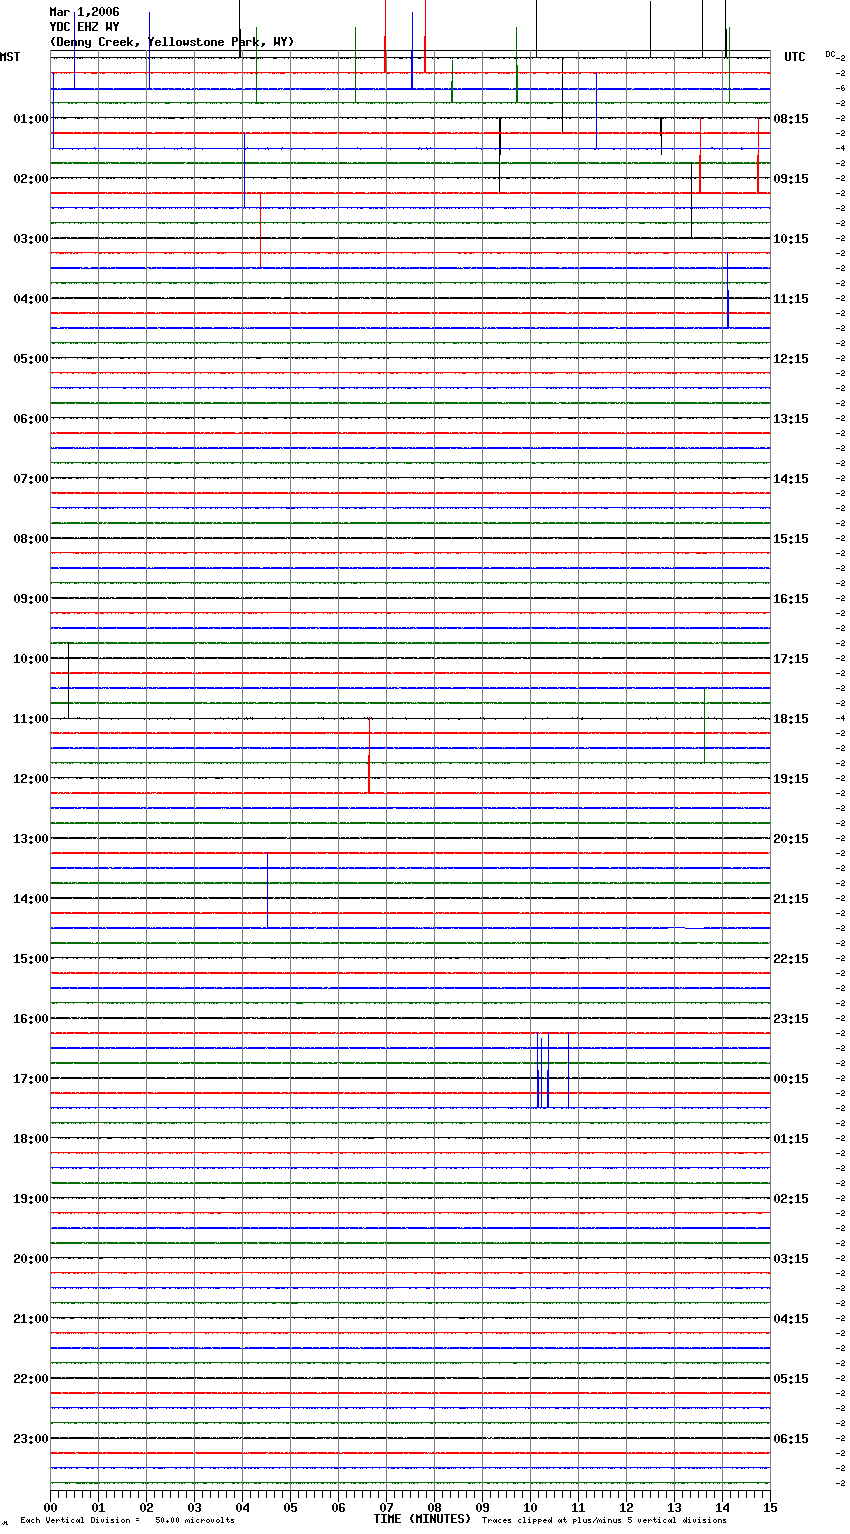
Task: Click minute '15' on the bottom axis
Action: pos(769,1507)
